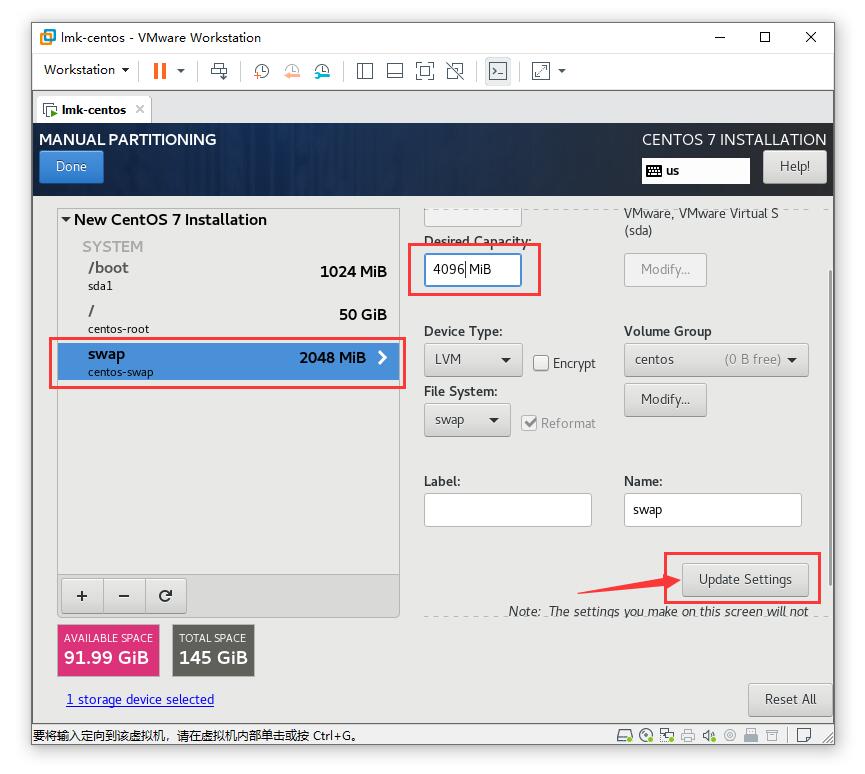Add a new mount point with plus button

82,596
